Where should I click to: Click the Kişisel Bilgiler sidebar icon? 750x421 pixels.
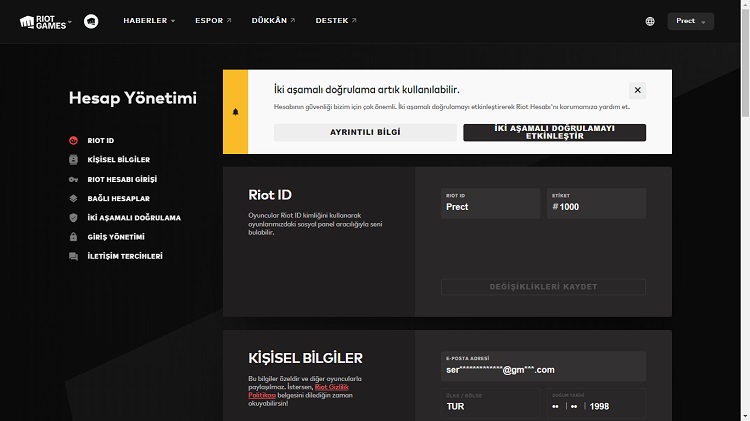[73, 159]
